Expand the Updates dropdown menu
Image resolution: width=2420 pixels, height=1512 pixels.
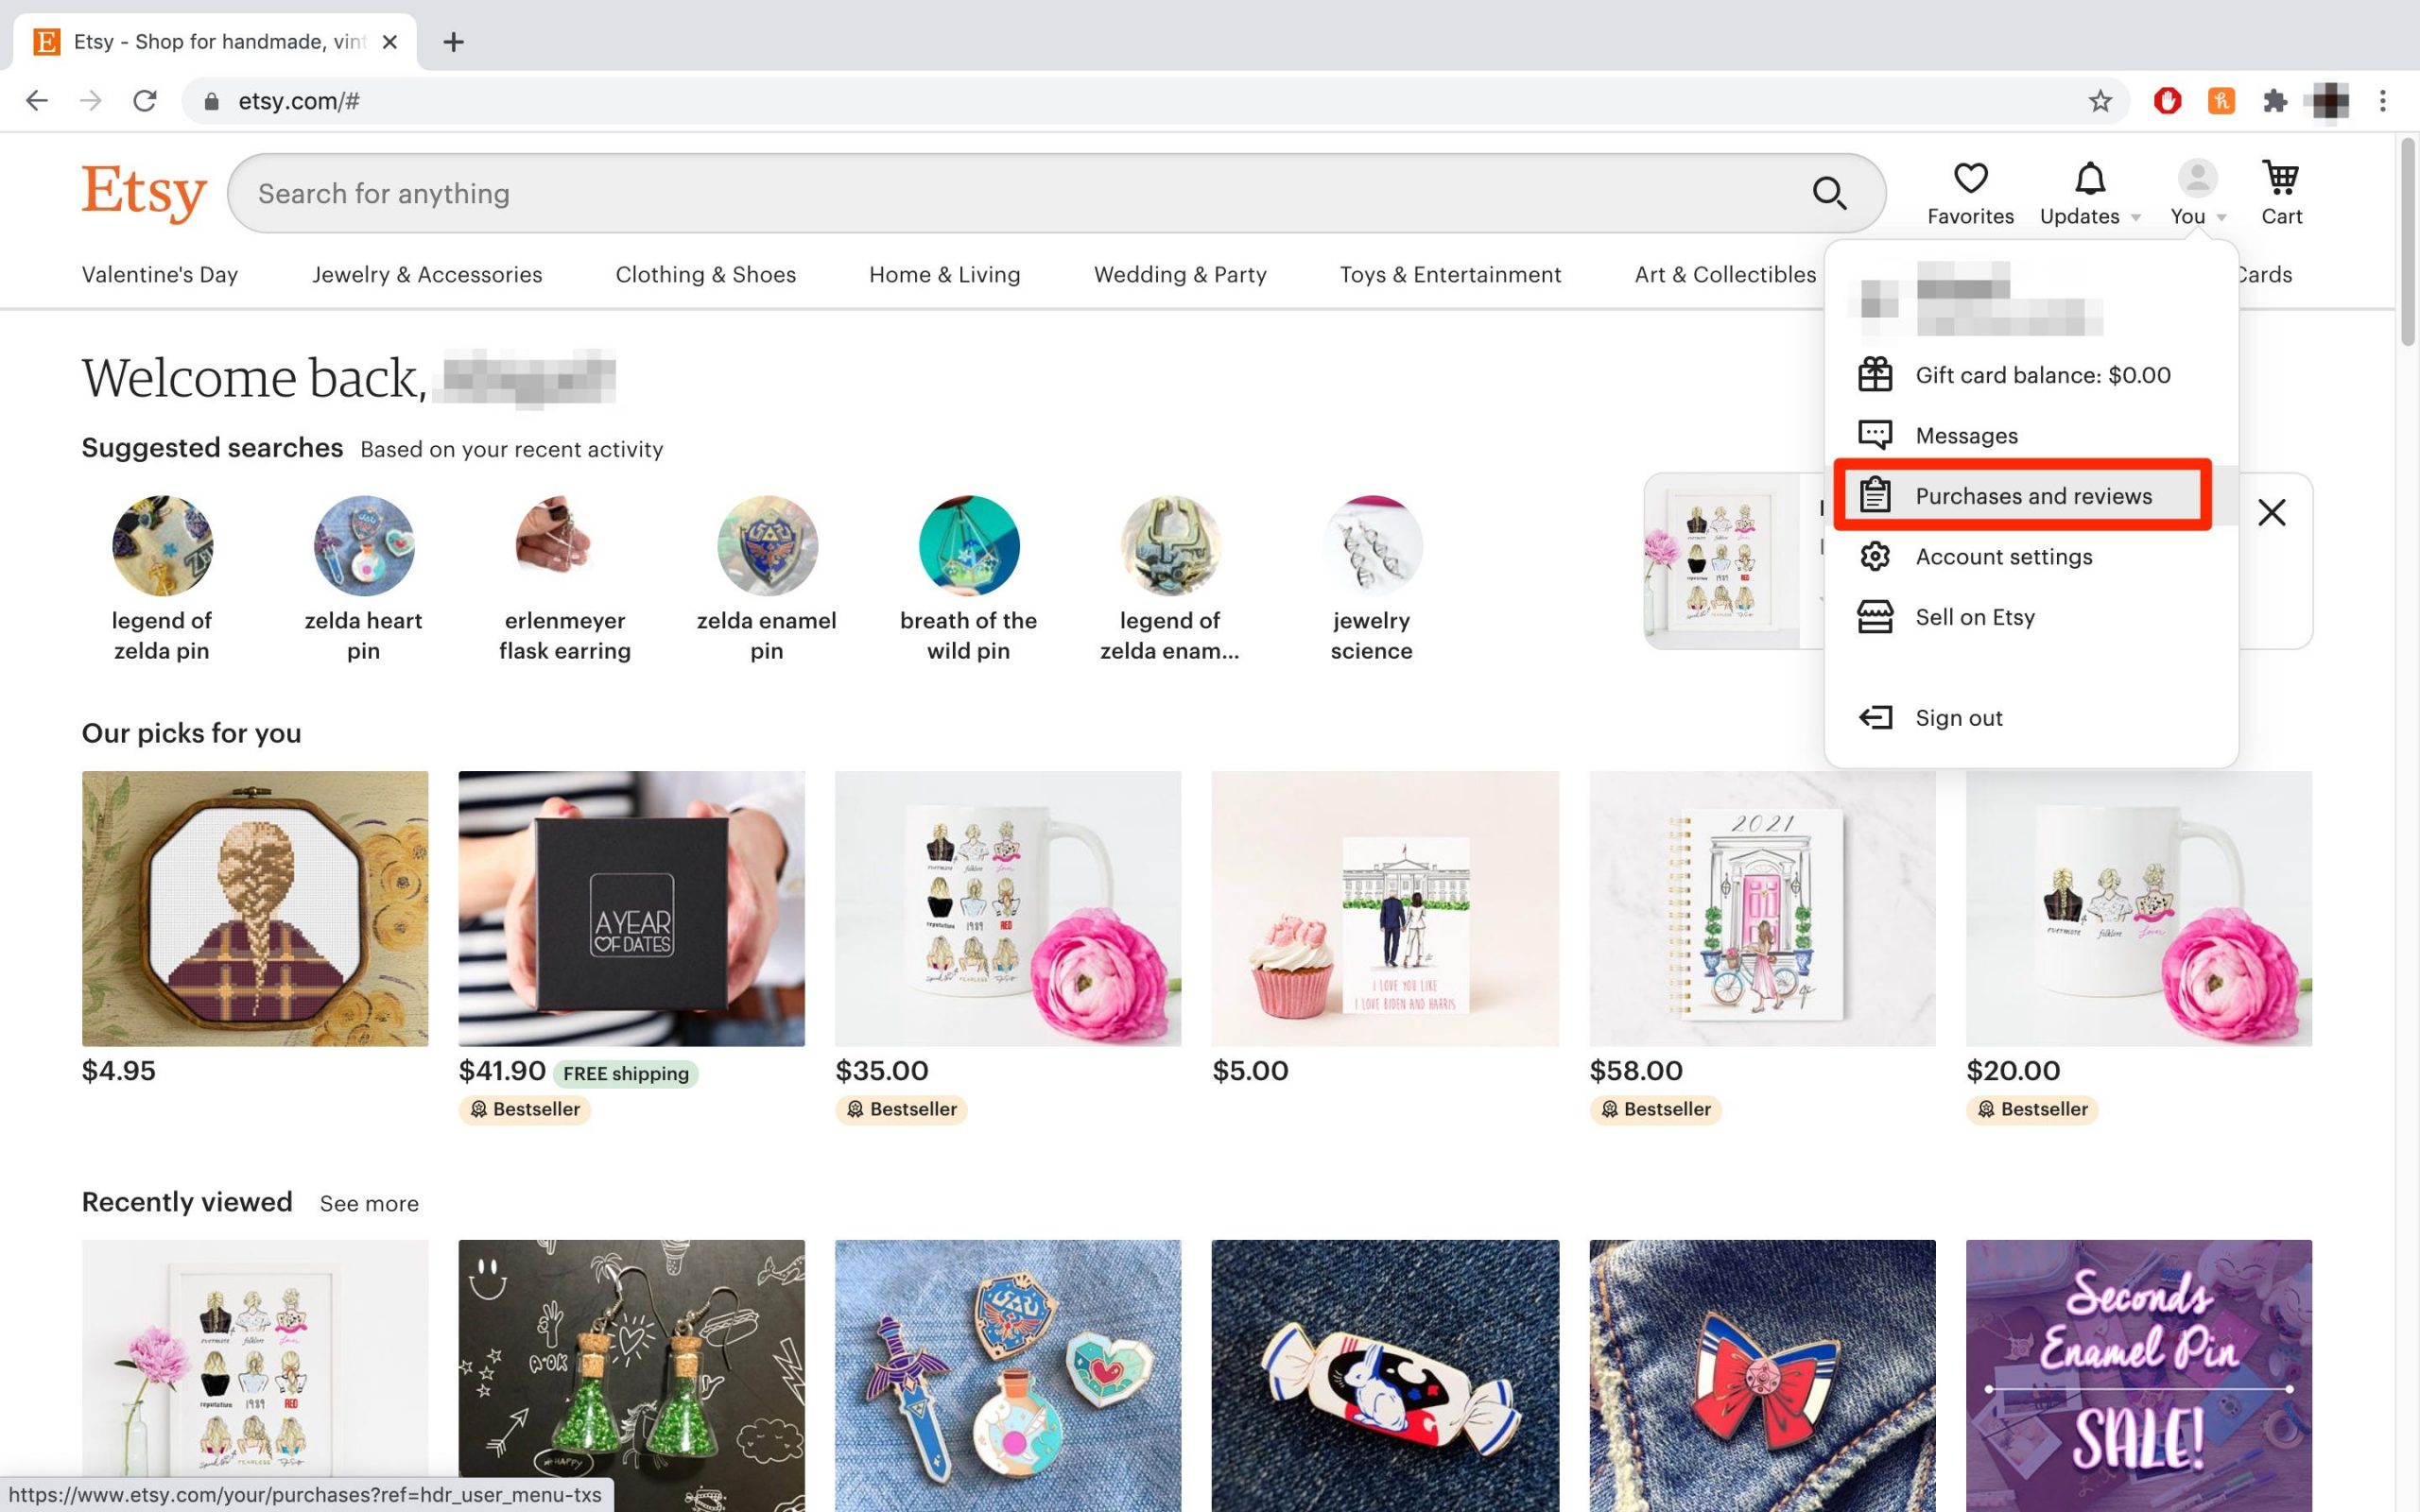coord(2087,192)
